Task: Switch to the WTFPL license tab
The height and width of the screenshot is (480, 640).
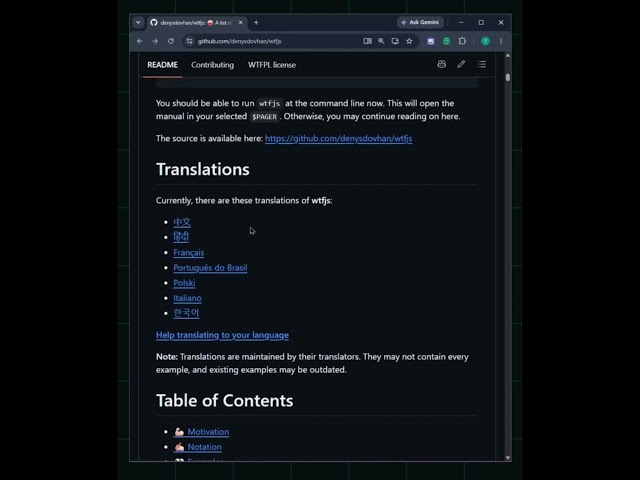Action: (272, 65)
